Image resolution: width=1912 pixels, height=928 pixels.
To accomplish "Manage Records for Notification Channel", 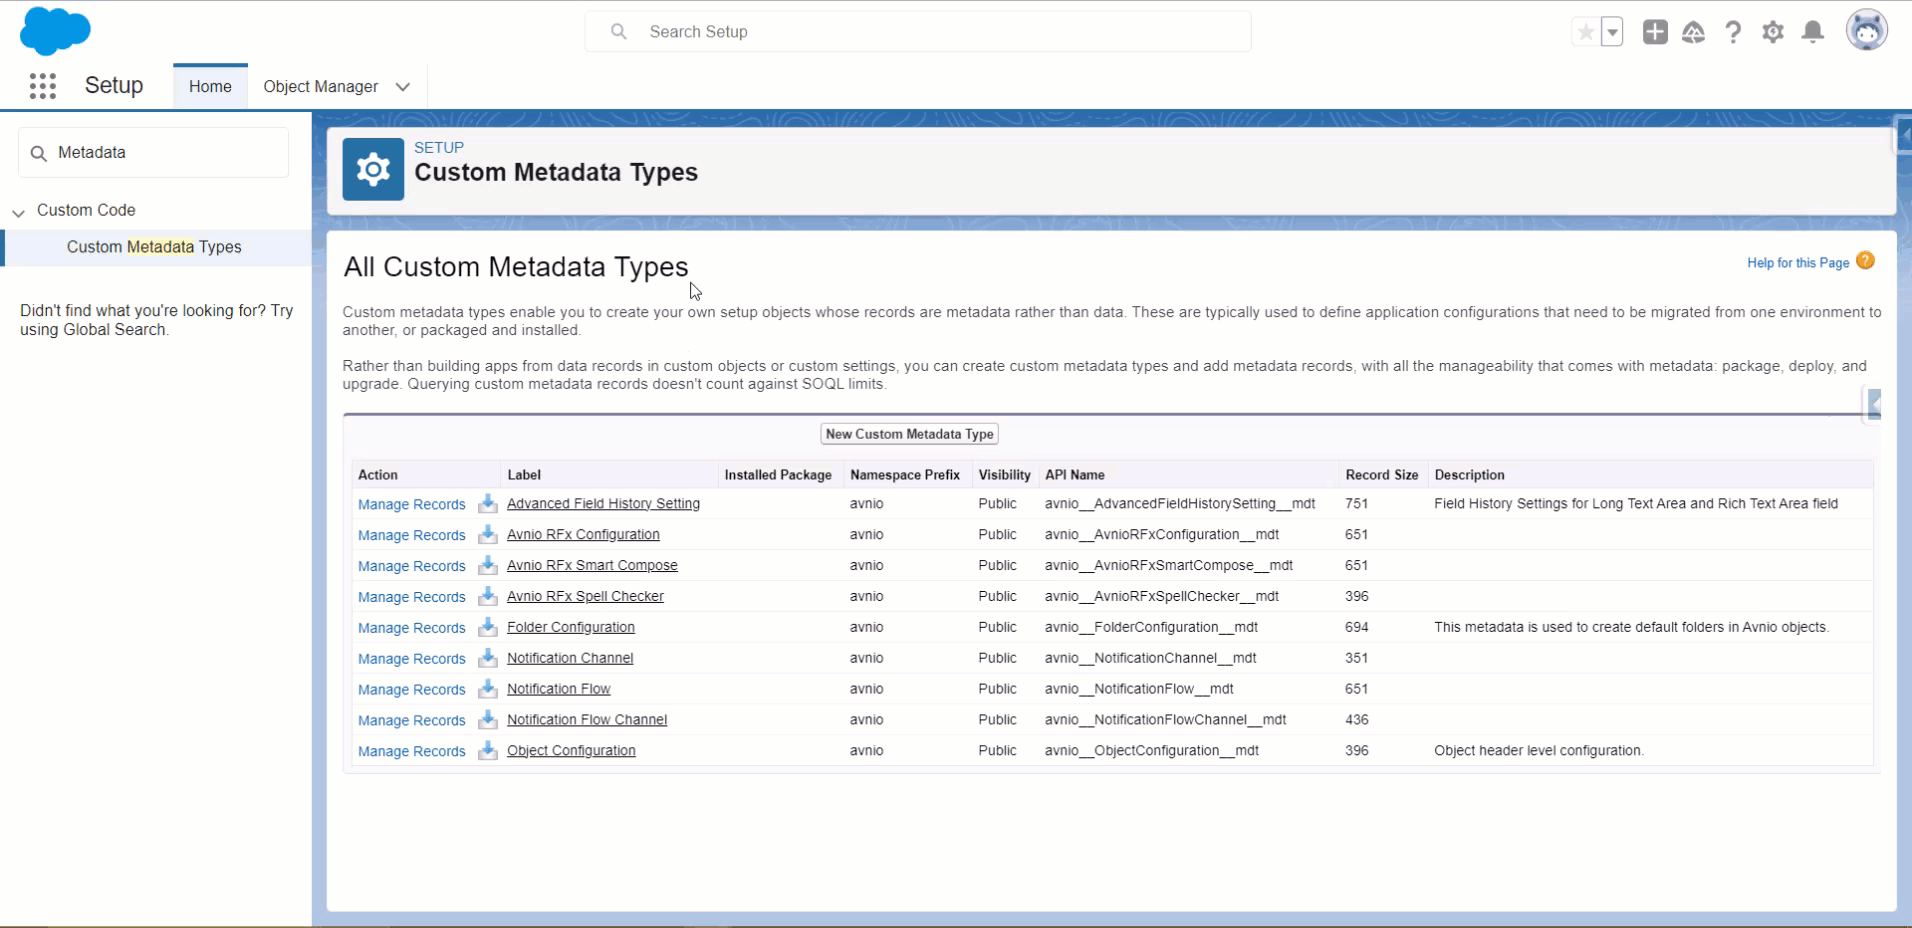I will tap(411, 659).
